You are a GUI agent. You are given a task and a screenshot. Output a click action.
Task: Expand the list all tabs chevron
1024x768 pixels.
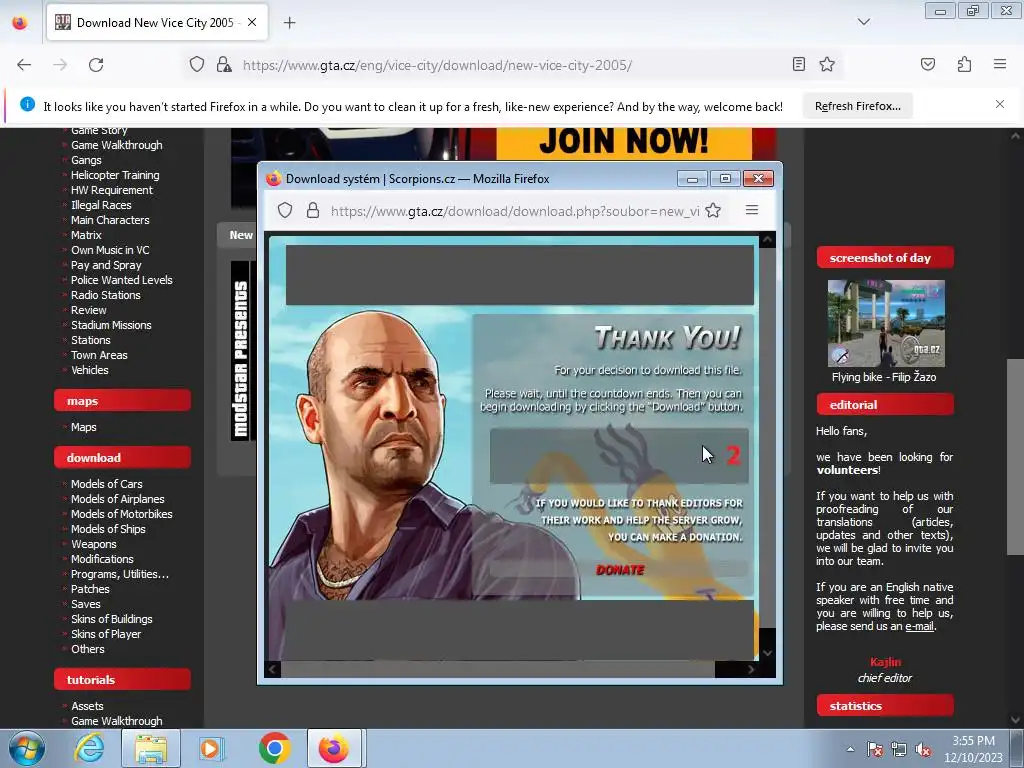click(x=863, y=22)
